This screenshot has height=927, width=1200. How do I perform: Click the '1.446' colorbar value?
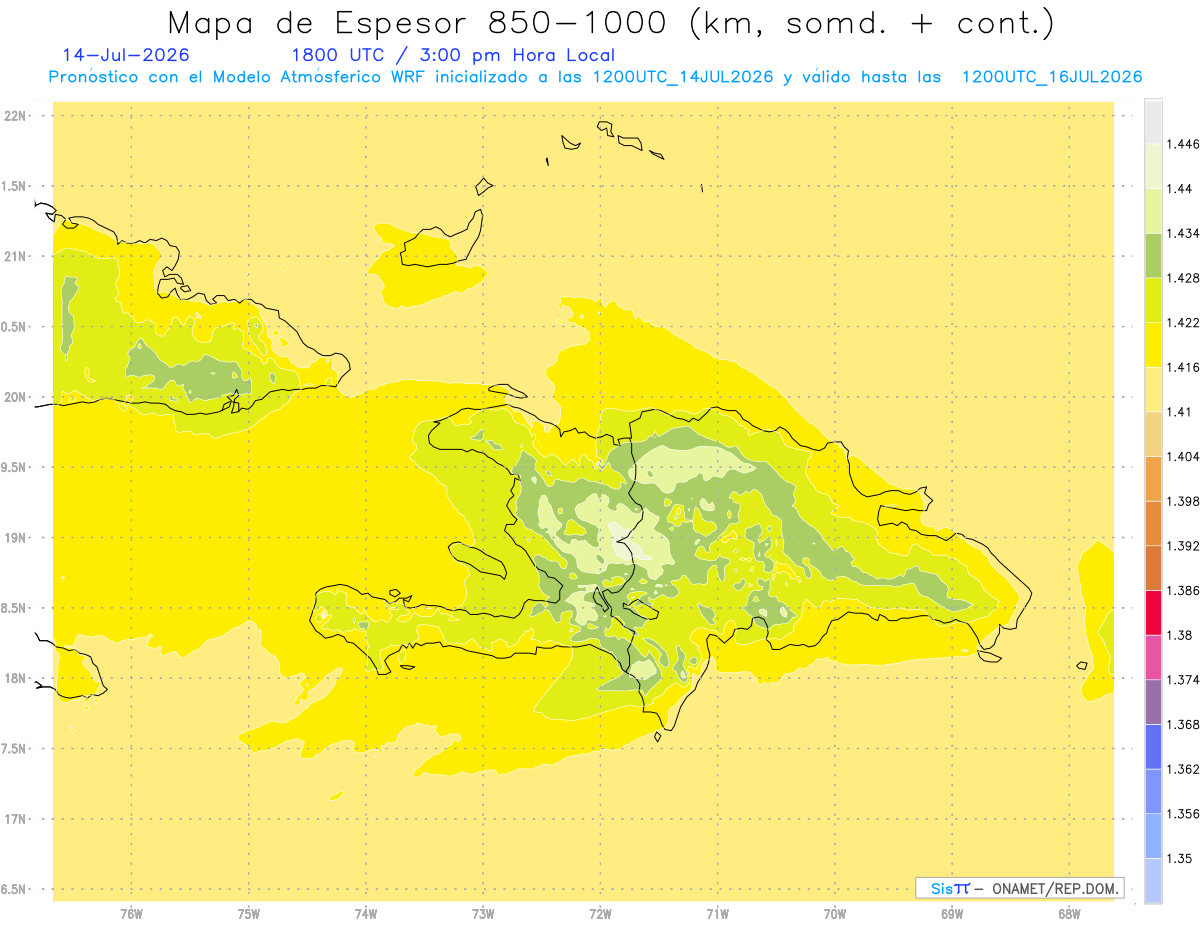tap(1182, 144)
